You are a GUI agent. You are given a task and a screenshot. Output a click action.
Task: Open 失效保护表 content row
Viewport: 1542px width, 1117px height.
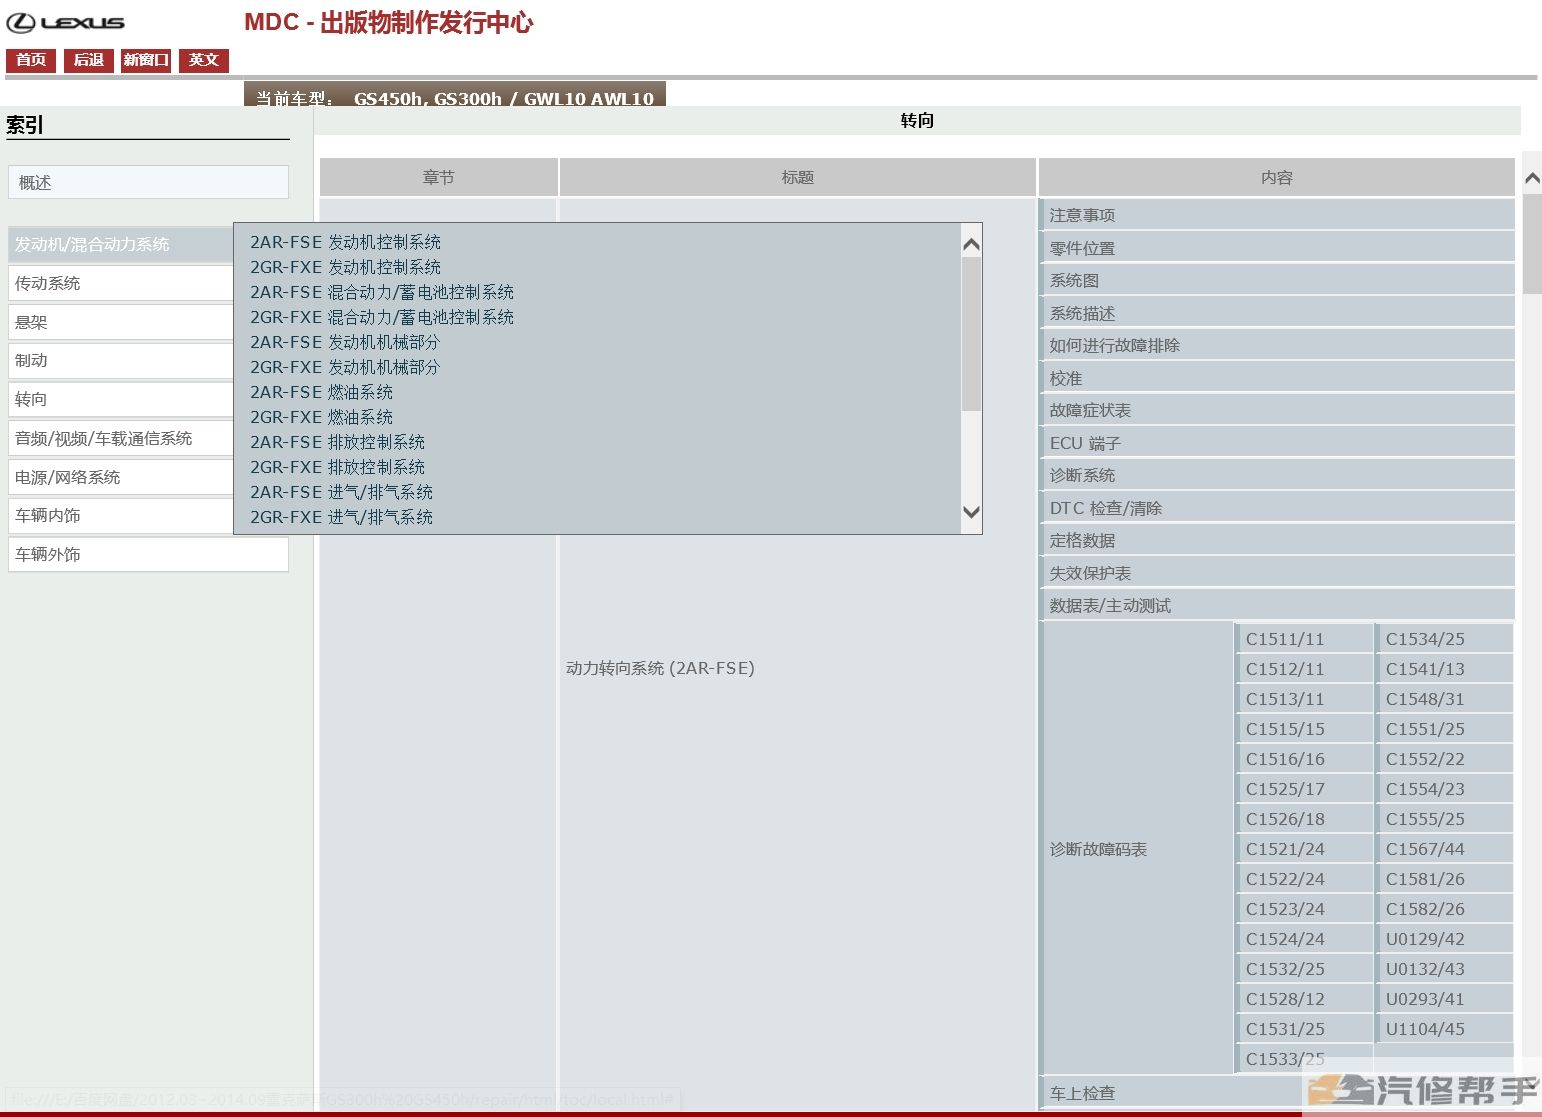pyautogui.click(x=1277, y=573)
